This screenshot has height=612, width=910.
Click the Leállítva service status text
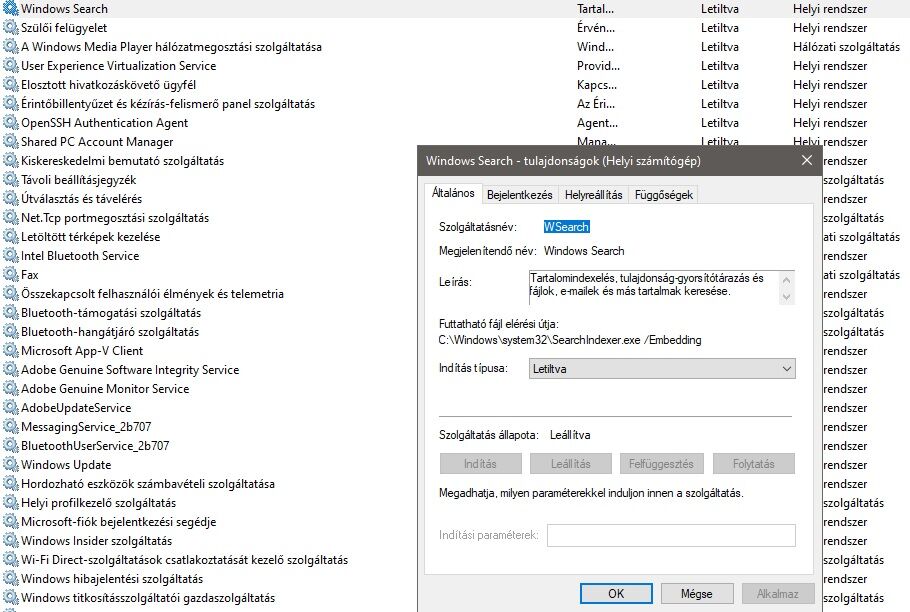570,435
